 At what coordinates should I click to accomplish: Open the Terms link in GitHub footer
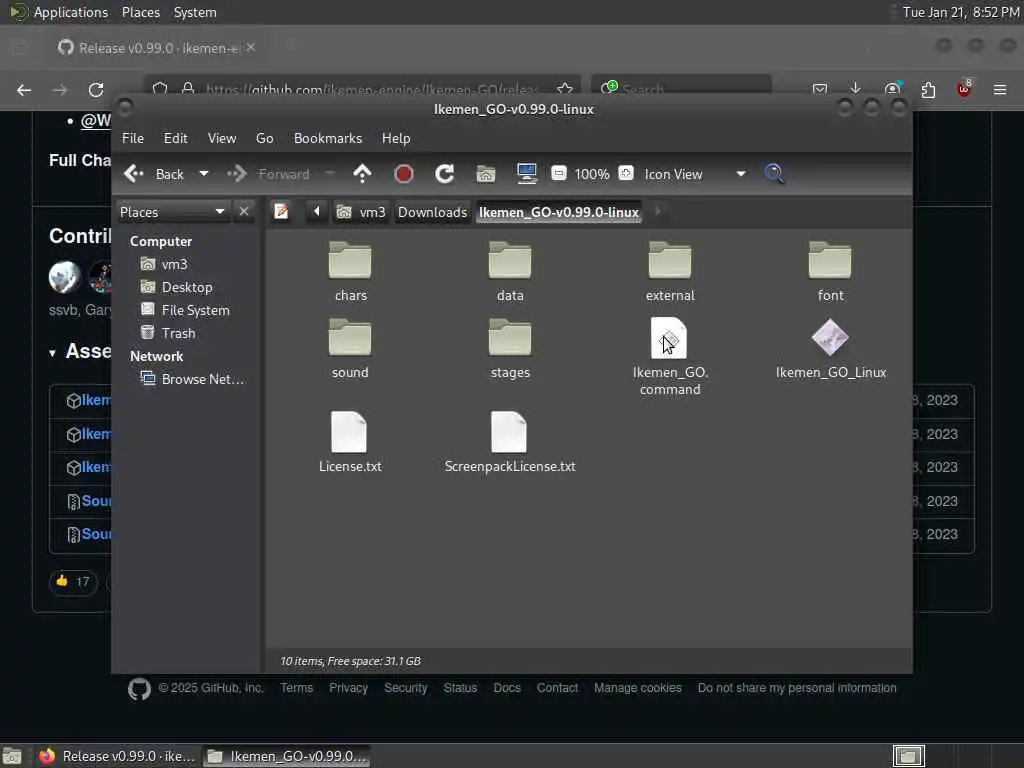coord(296,688)
